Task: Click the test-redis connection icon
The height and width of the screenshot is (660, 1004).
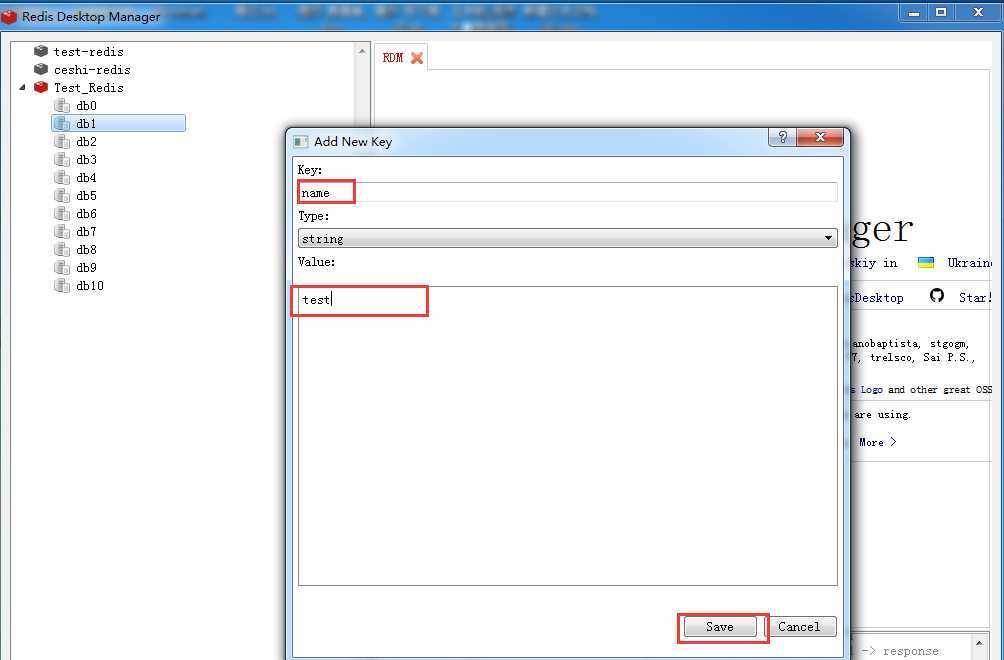Action: click(41, 51)
